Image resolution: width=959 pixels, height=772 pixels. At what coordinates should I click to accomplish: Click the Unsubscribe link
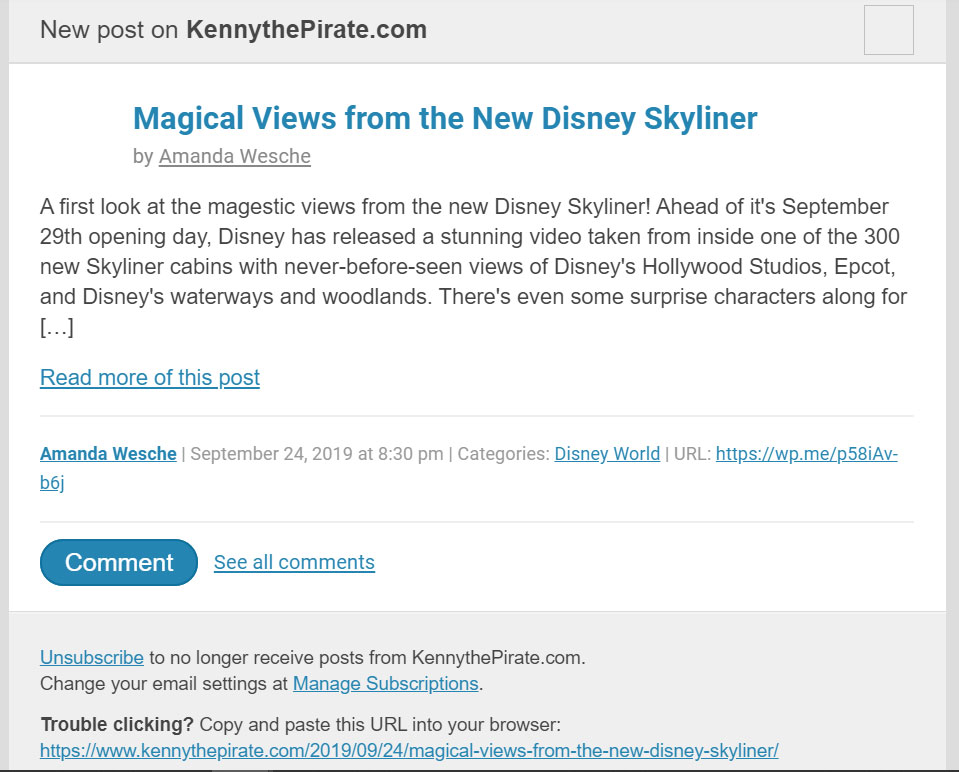[92, 658]
